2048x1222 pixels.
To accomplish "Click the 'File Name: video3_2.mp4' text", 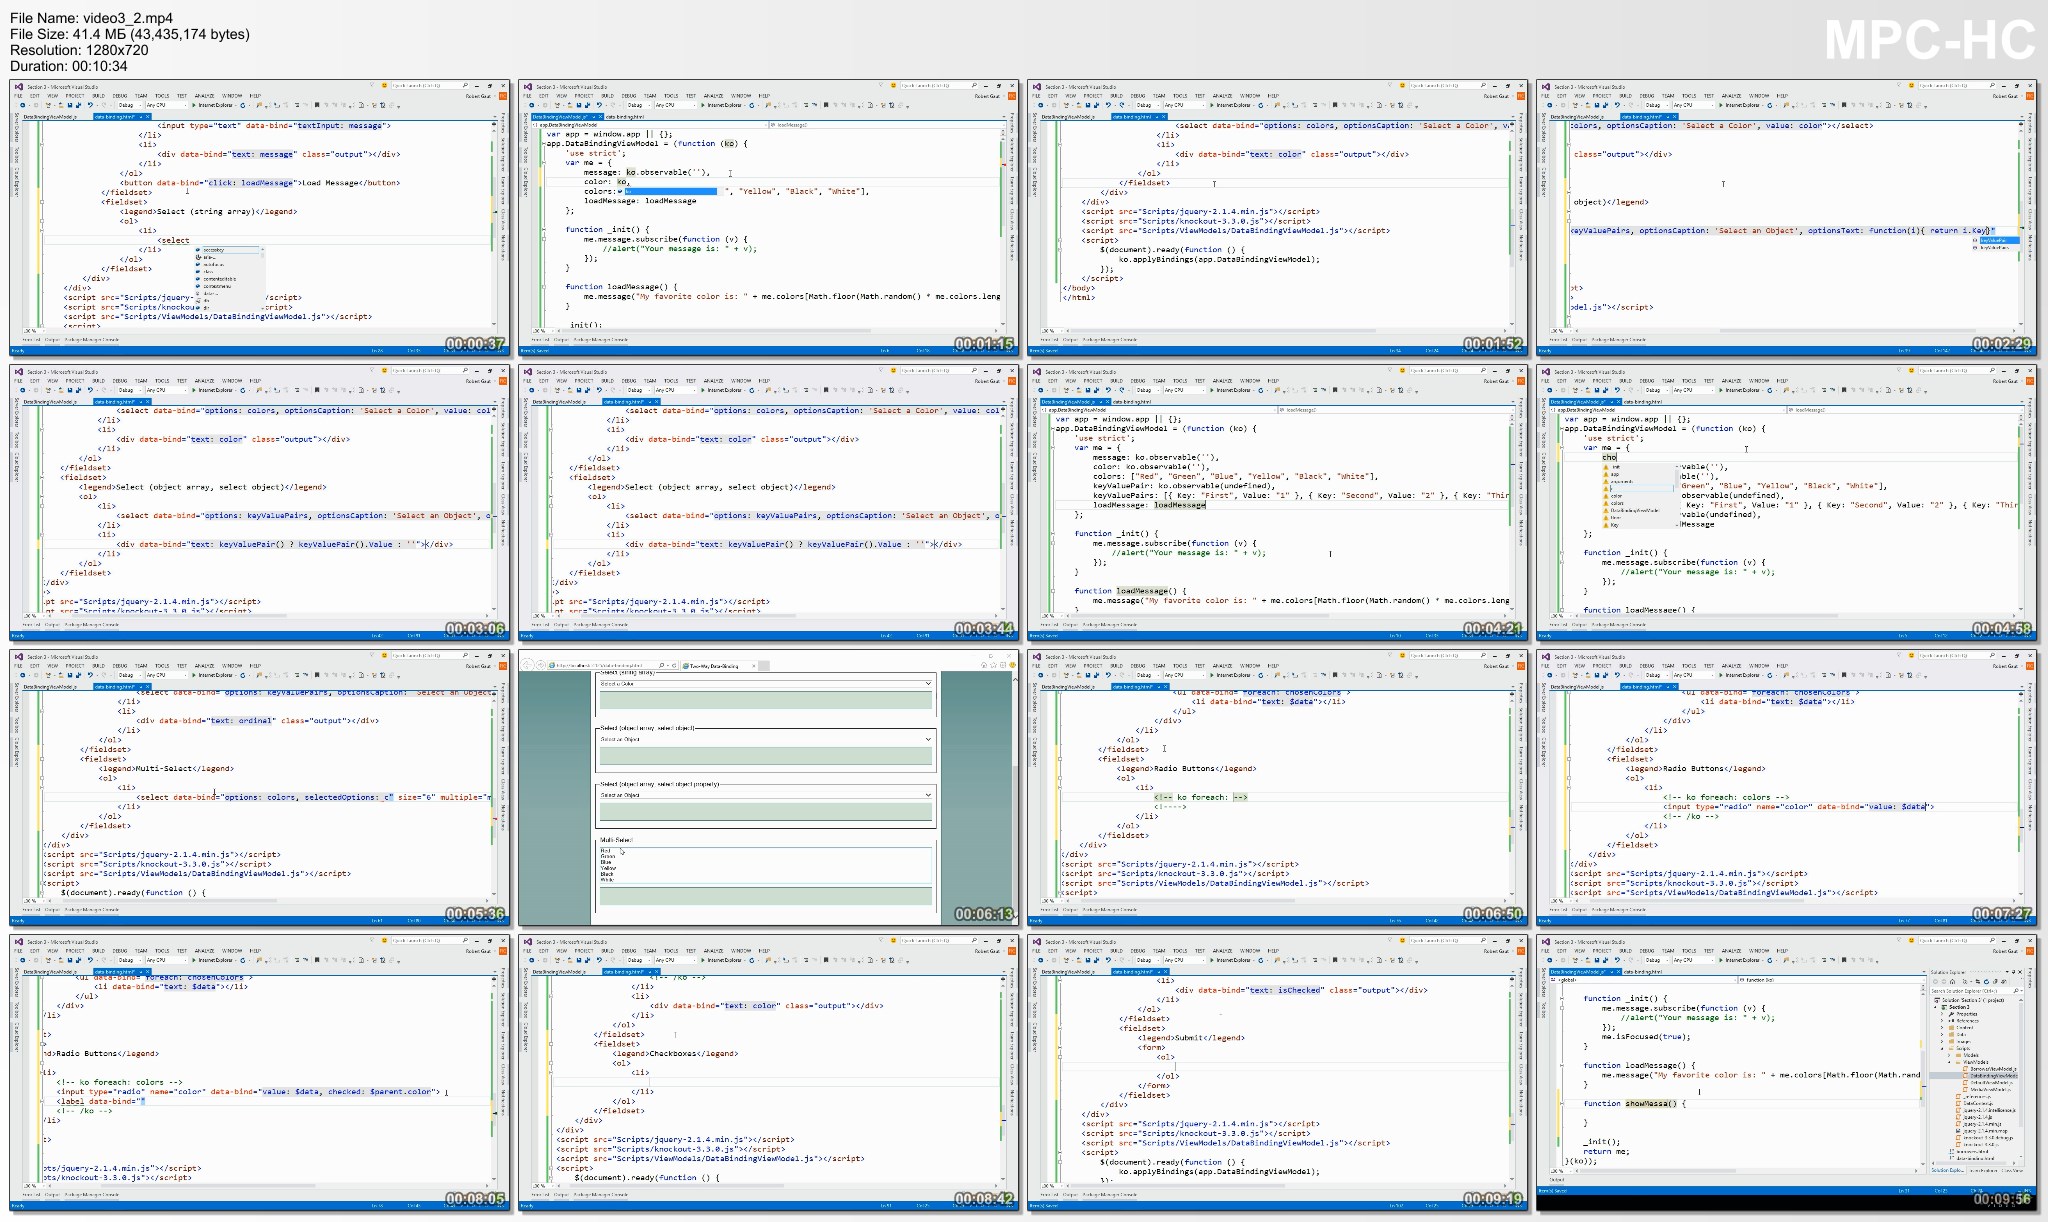I will [x=91, y=18].
